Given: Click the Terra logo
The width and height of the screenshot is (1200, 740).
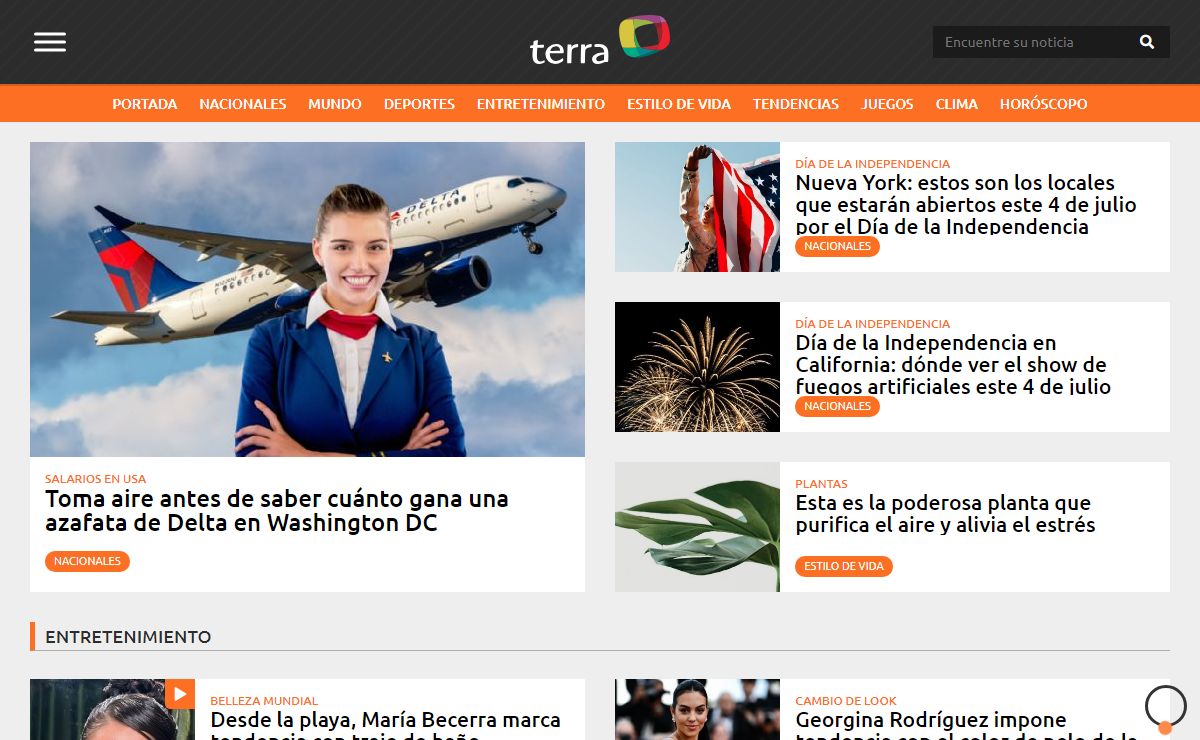Looking at the screenshot, I should [x=600, y=41].
